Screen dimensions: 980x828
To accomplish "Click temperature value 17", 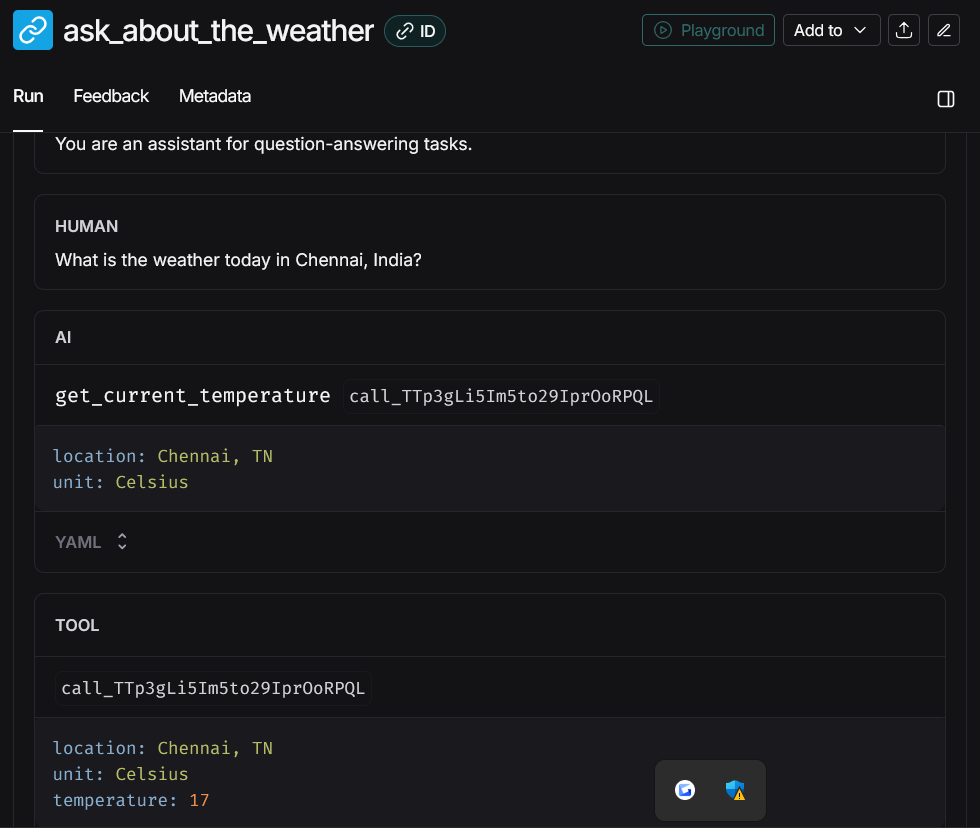I will pos(199,801).
